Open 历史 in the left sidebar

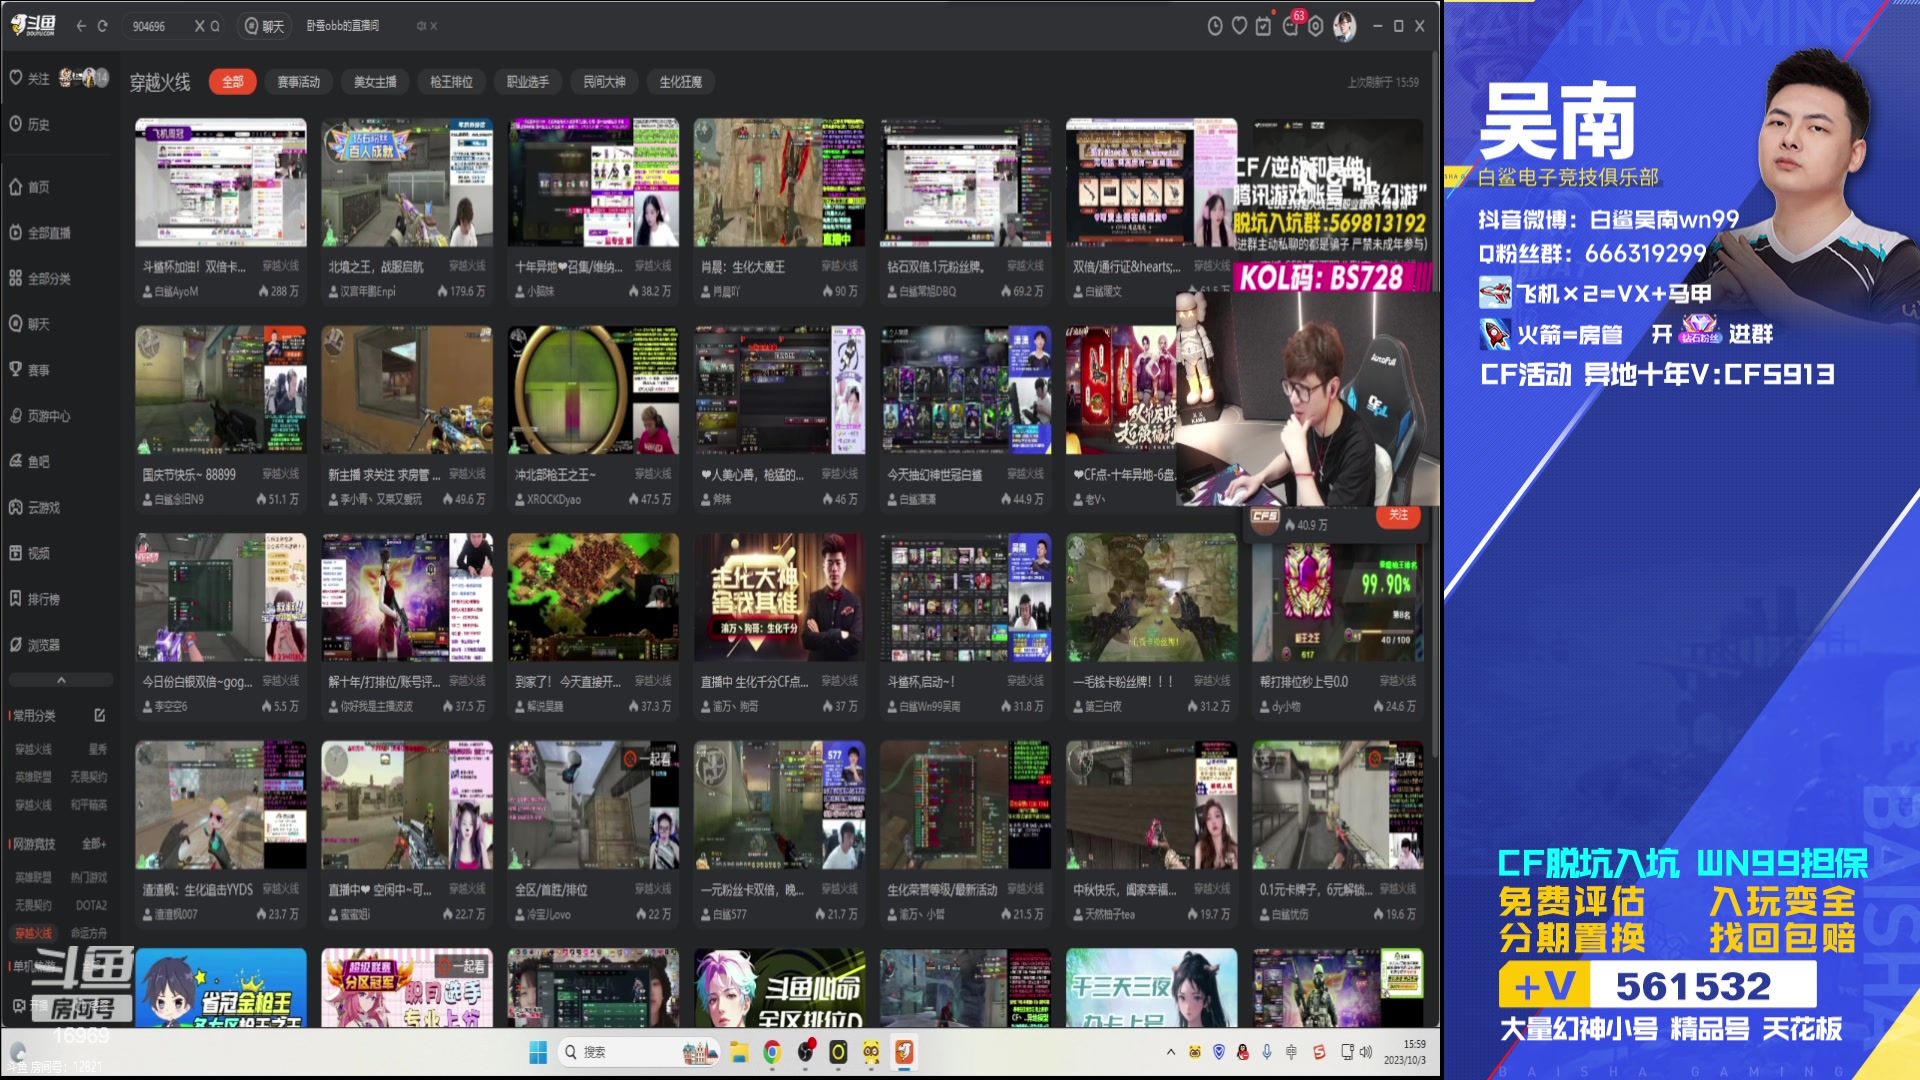pos(29,124)
